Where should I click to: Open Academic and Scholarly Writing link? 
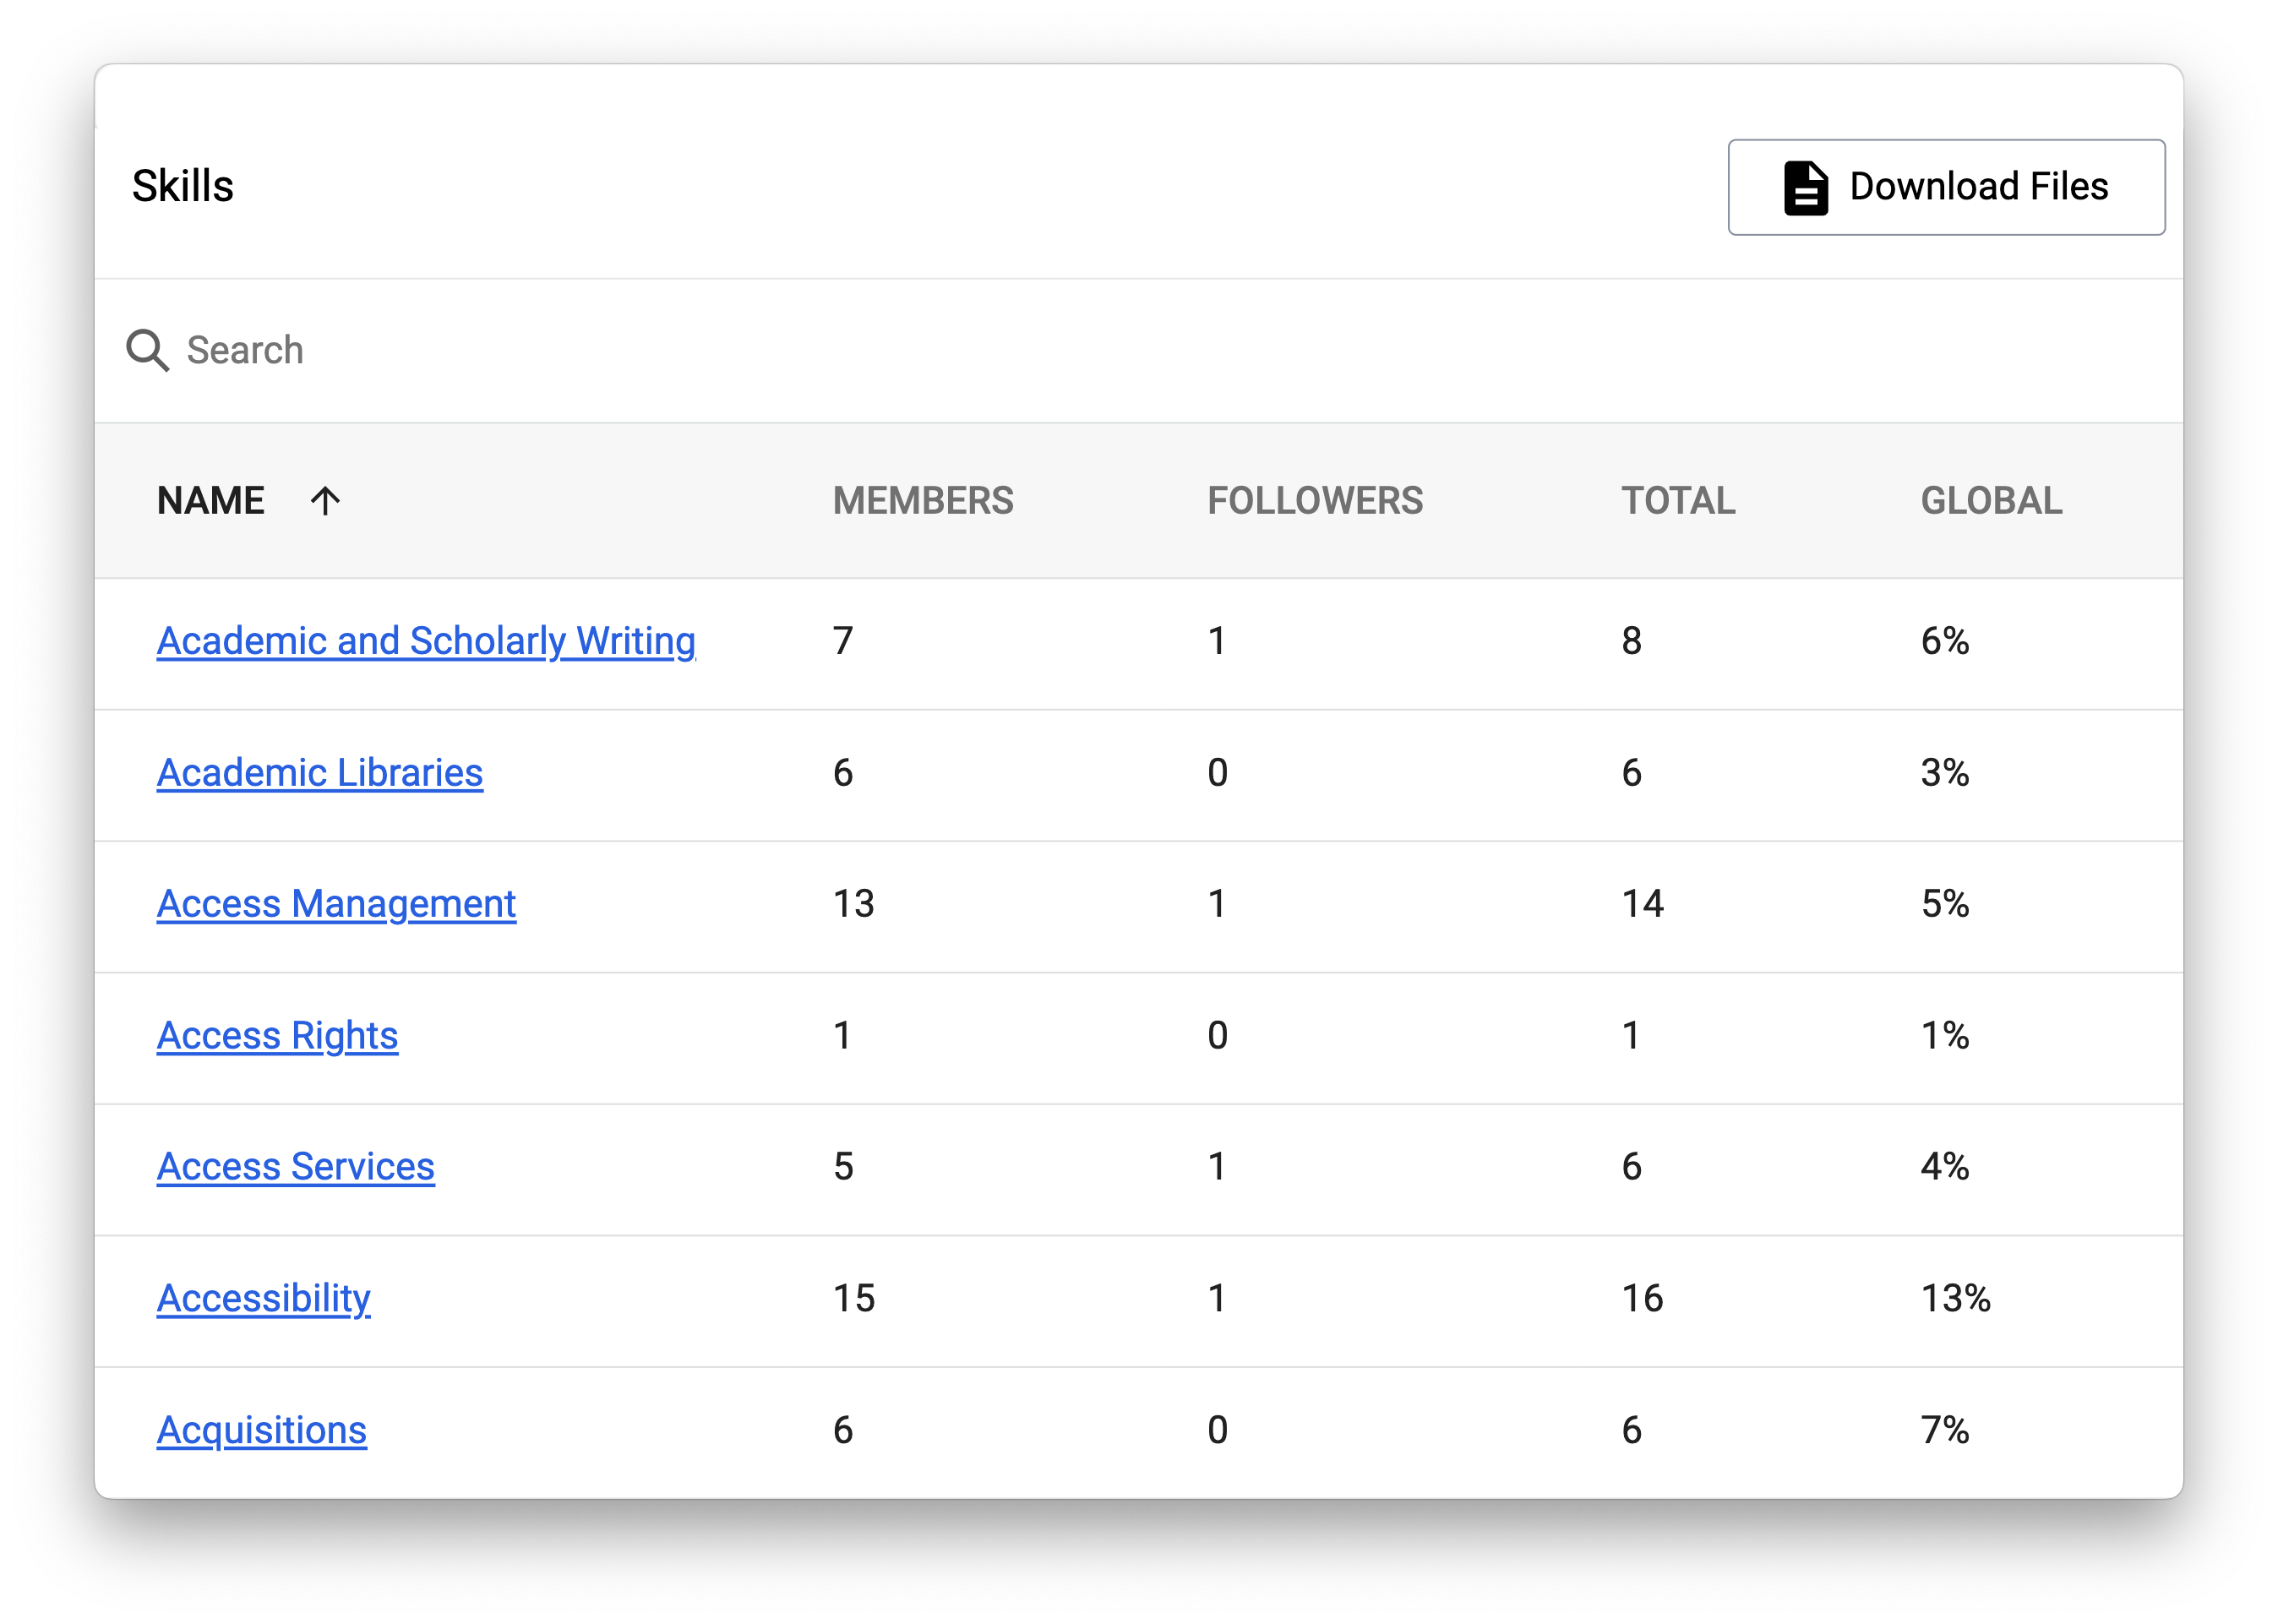(x=426, y=641)
